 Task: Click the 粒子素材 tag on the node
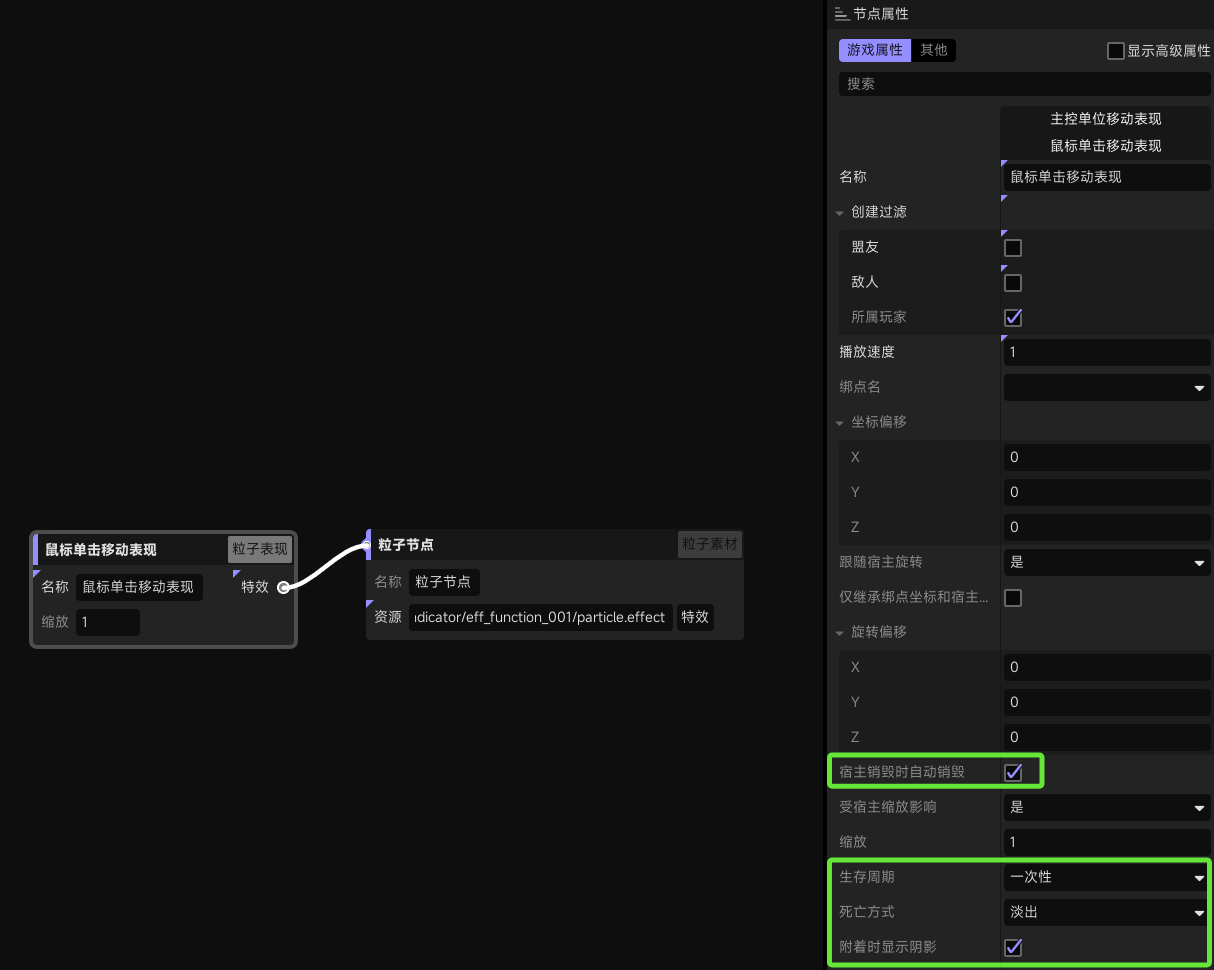pyautogui.click(x=710, y=544)
